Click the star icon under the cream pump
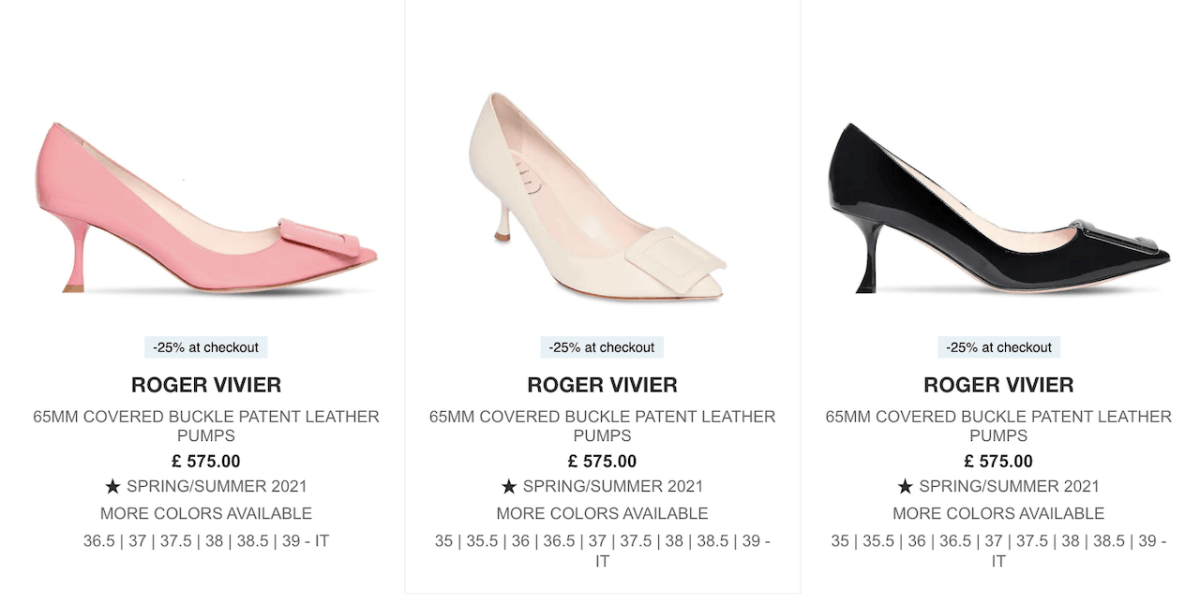The image size is (1200, 603). click(509, 487)
